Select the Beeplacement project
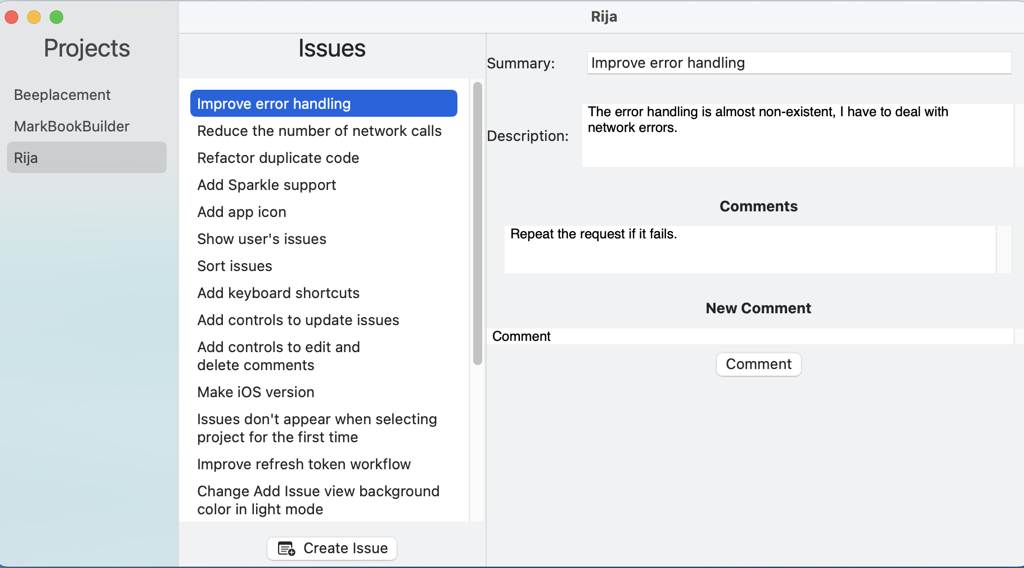The height and width of the screenshot is (568, 1024). click(x=62, y=95)
